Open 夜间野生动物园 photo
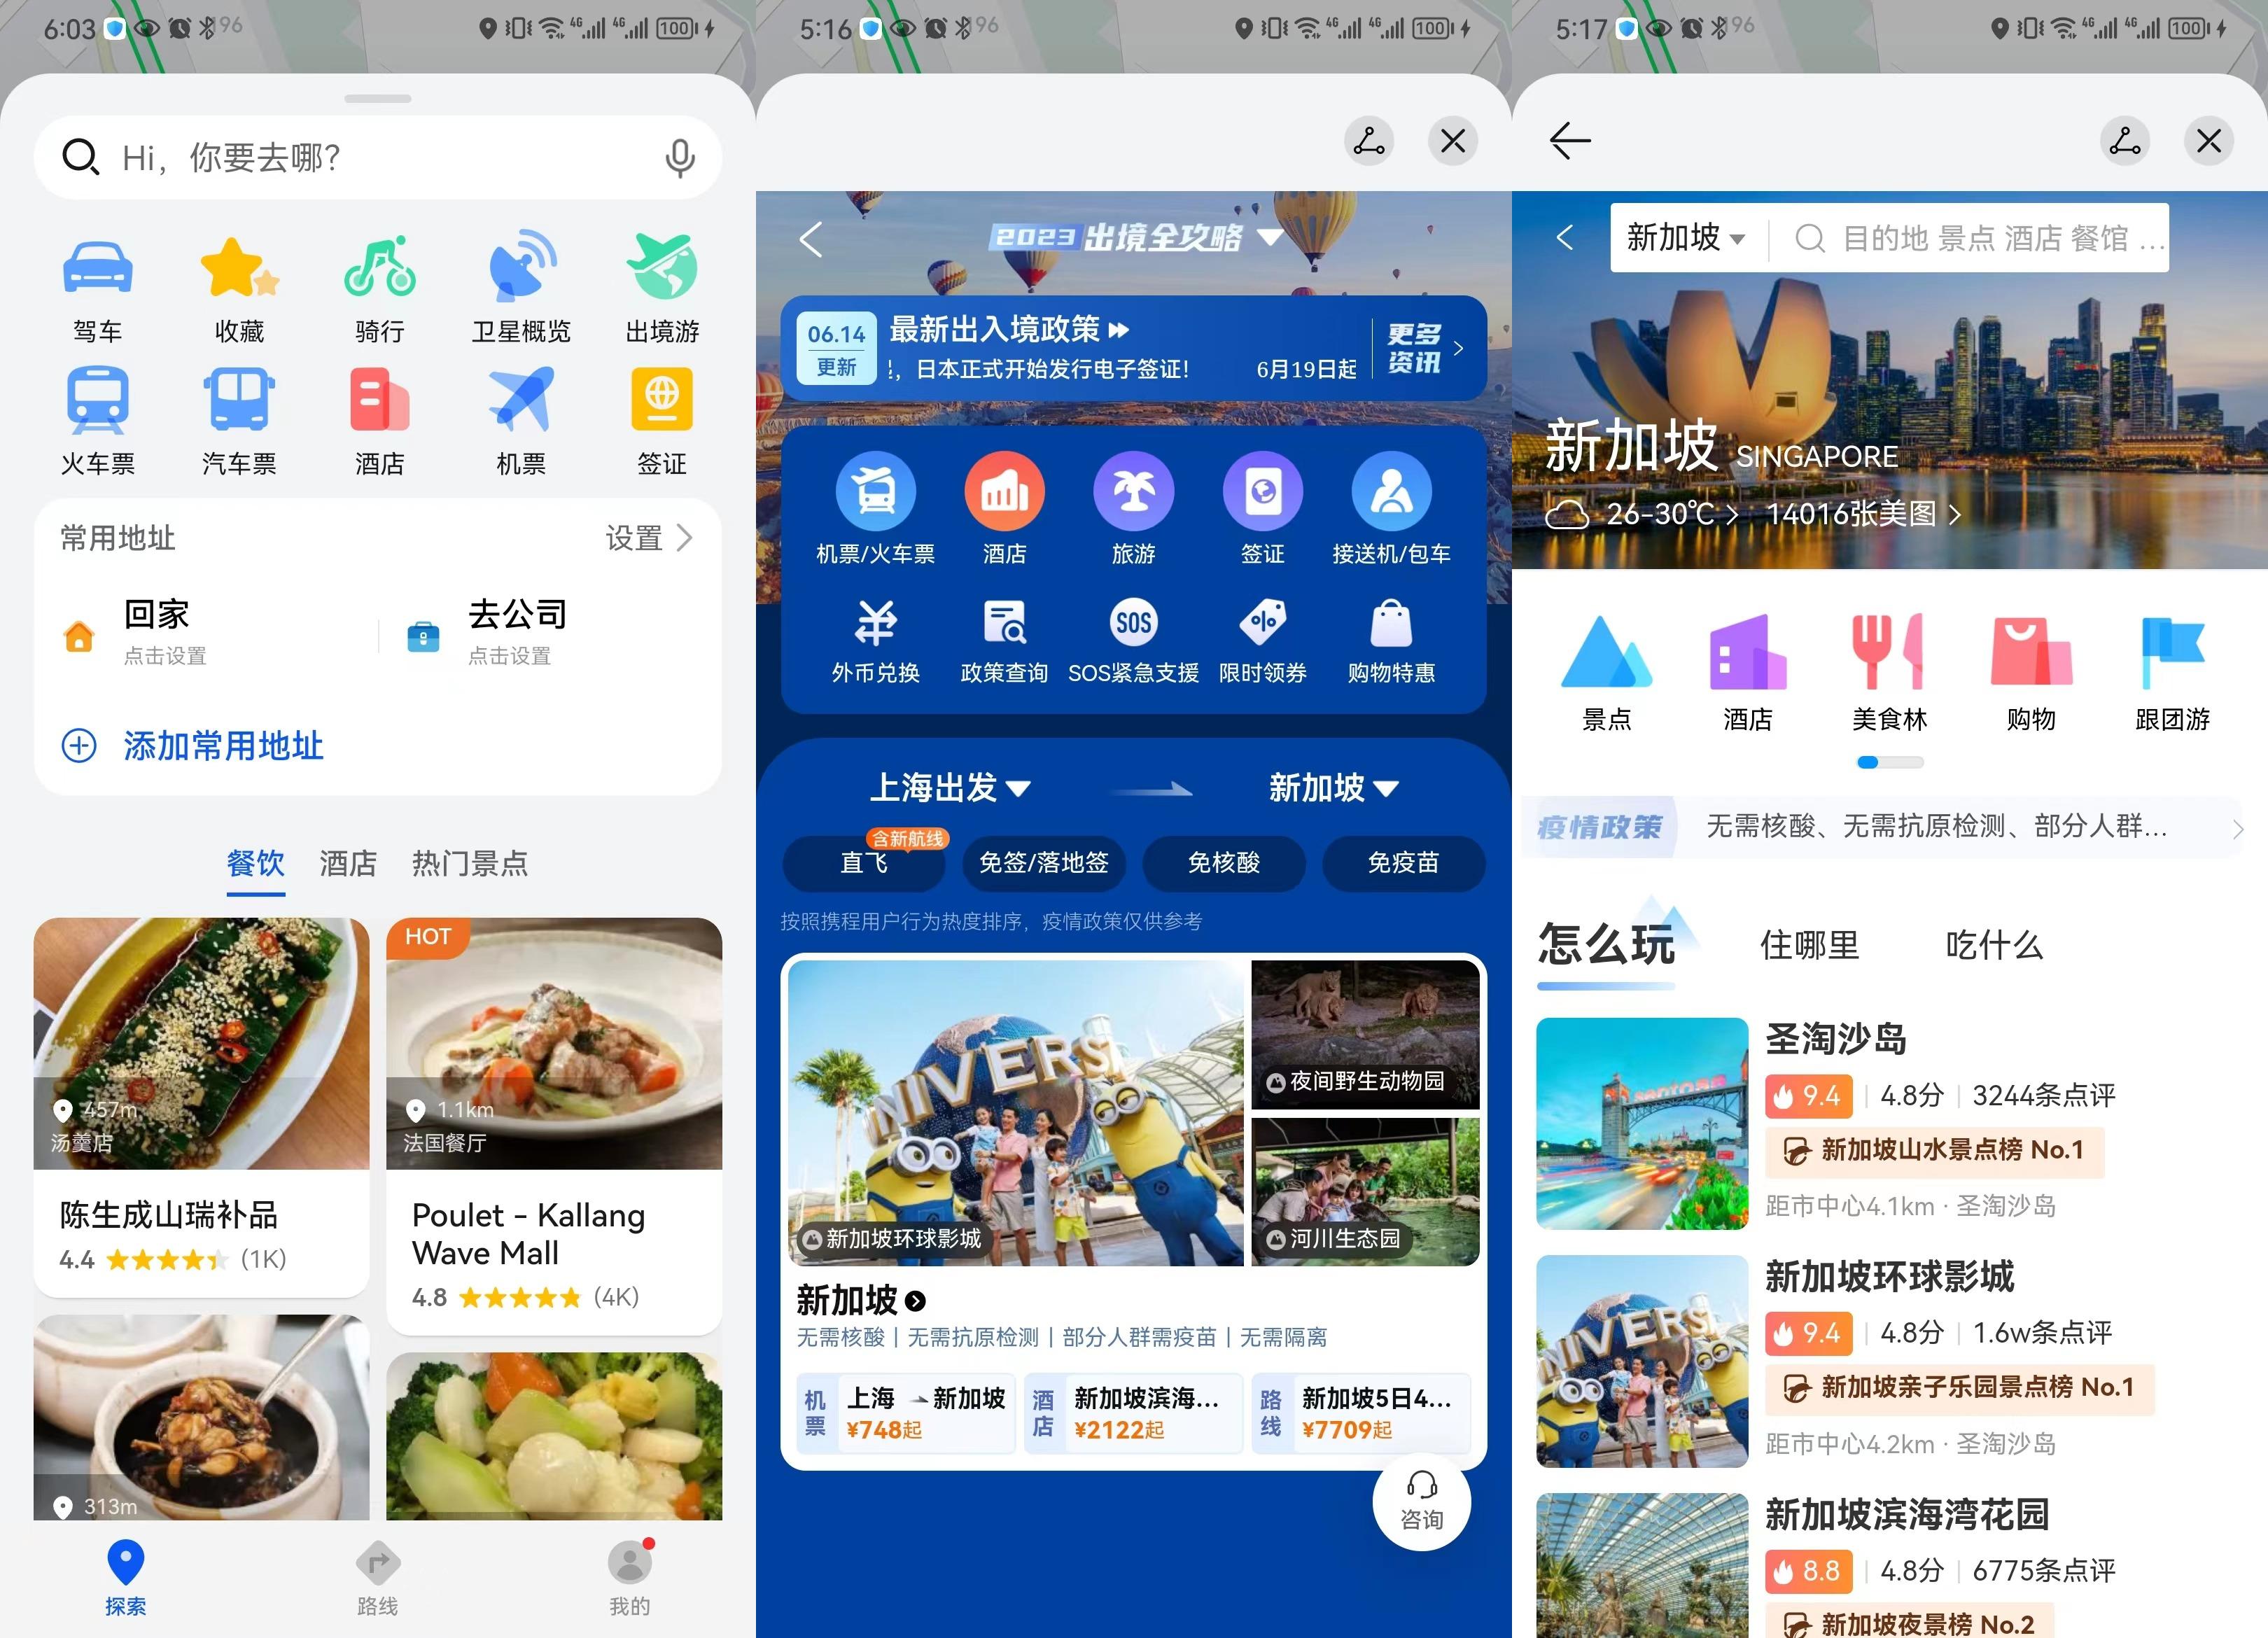The height and width of the screenshot is (1638, 2268). [x=1365, y=1035]
